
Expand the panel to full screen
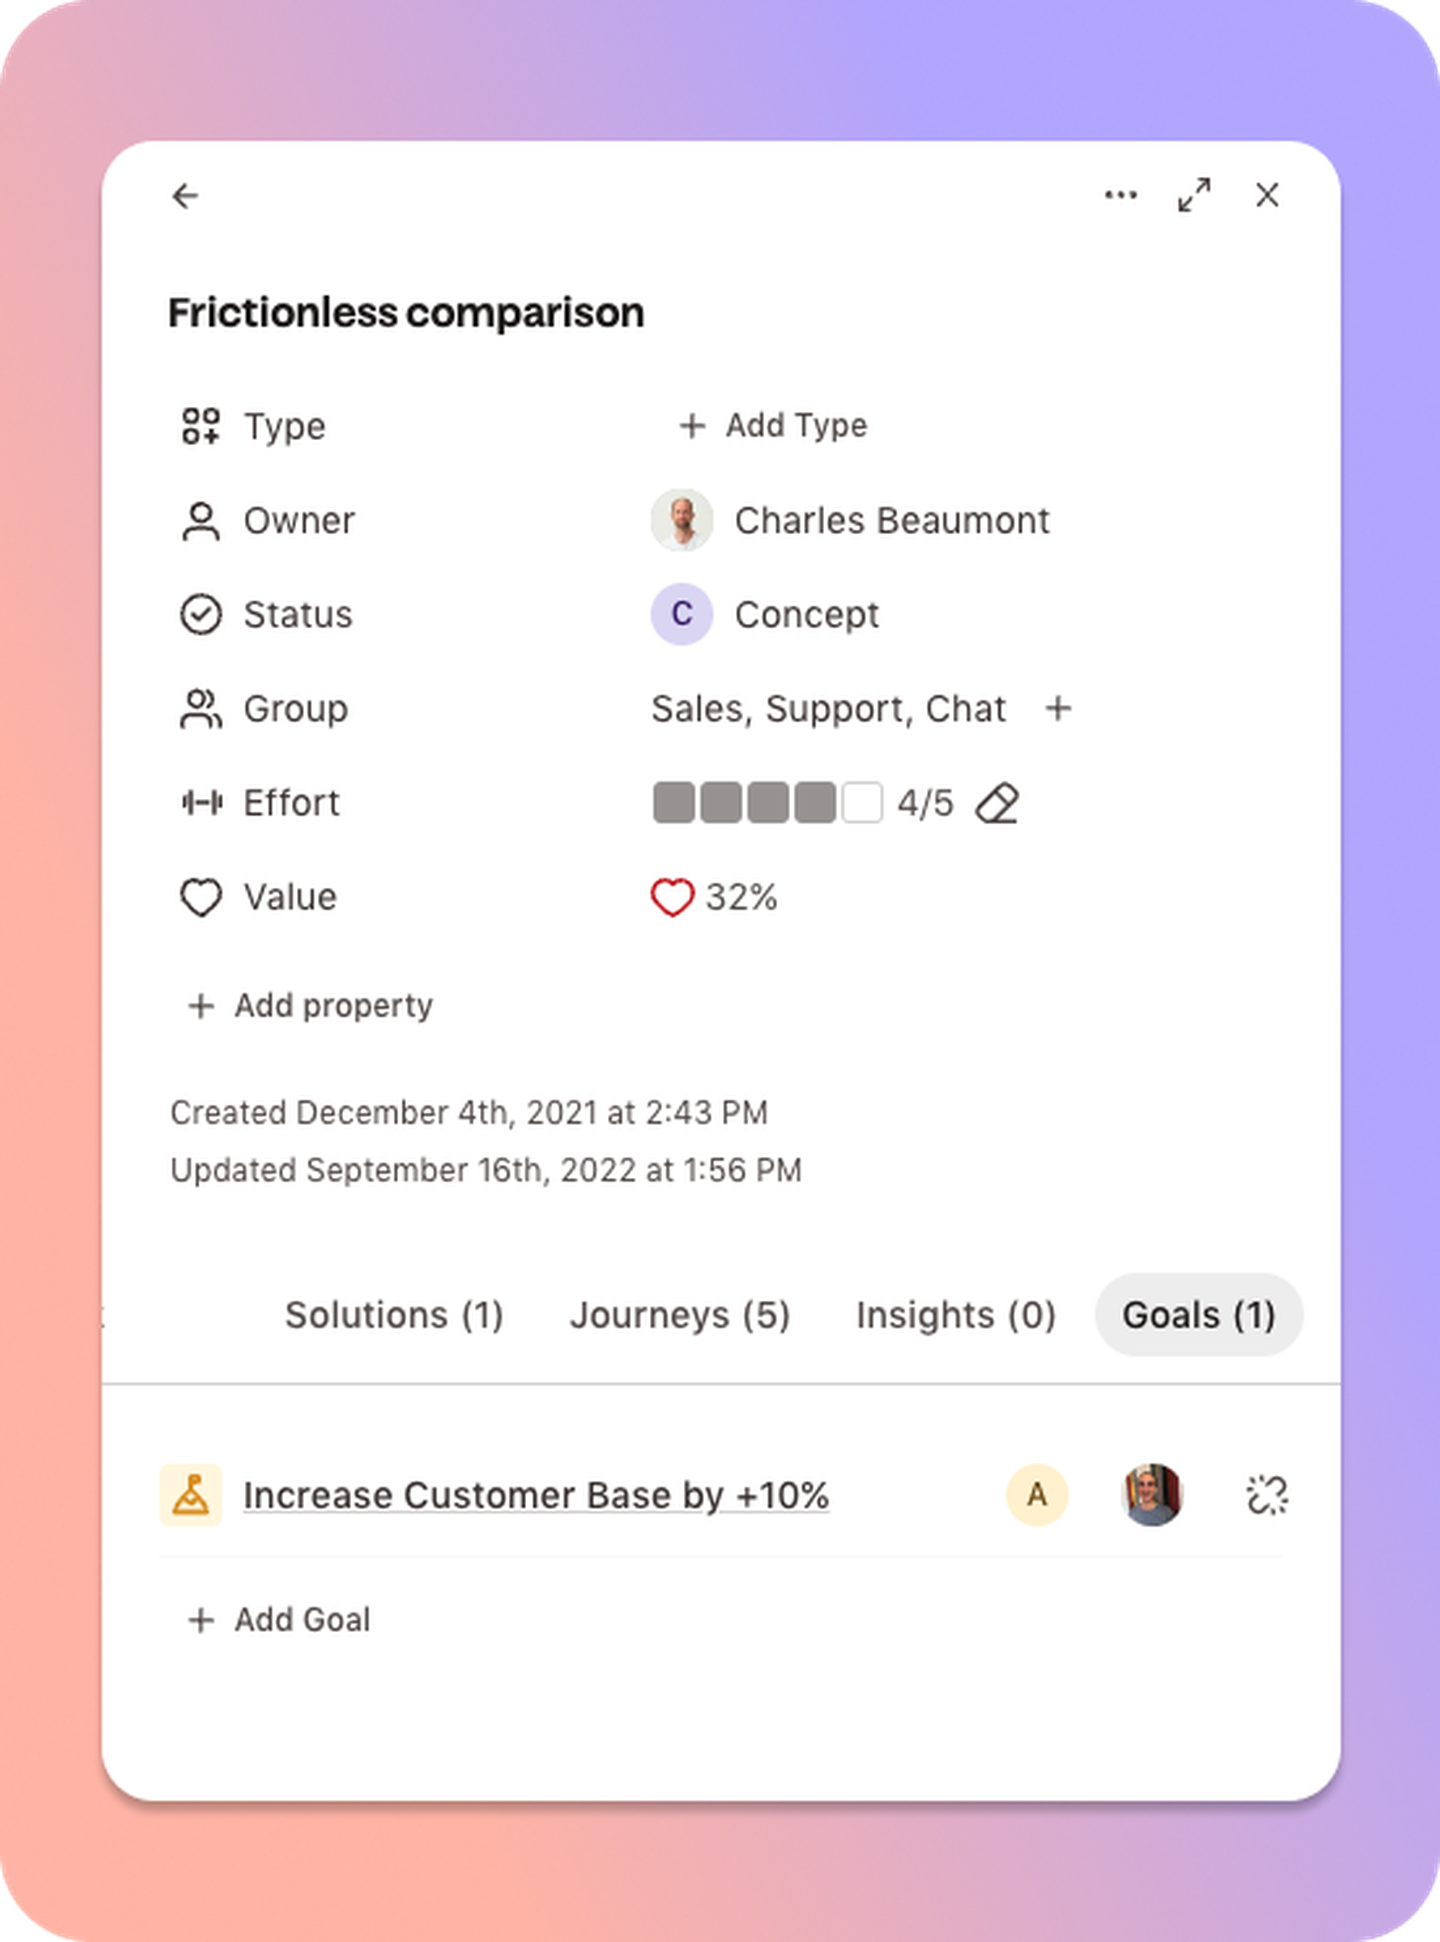(x=1194, y=195)
